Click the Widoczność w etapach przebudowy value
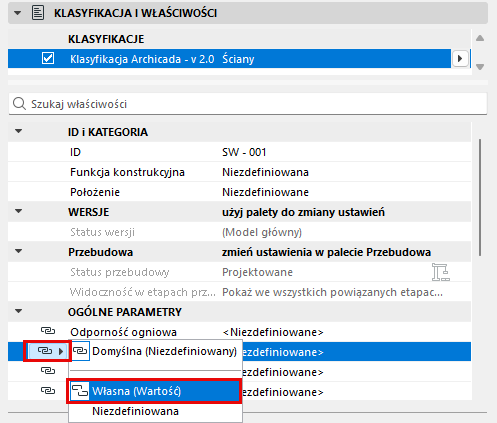This screenshot has width=497, height=423. pyautogui.click(x=332, y=292)
